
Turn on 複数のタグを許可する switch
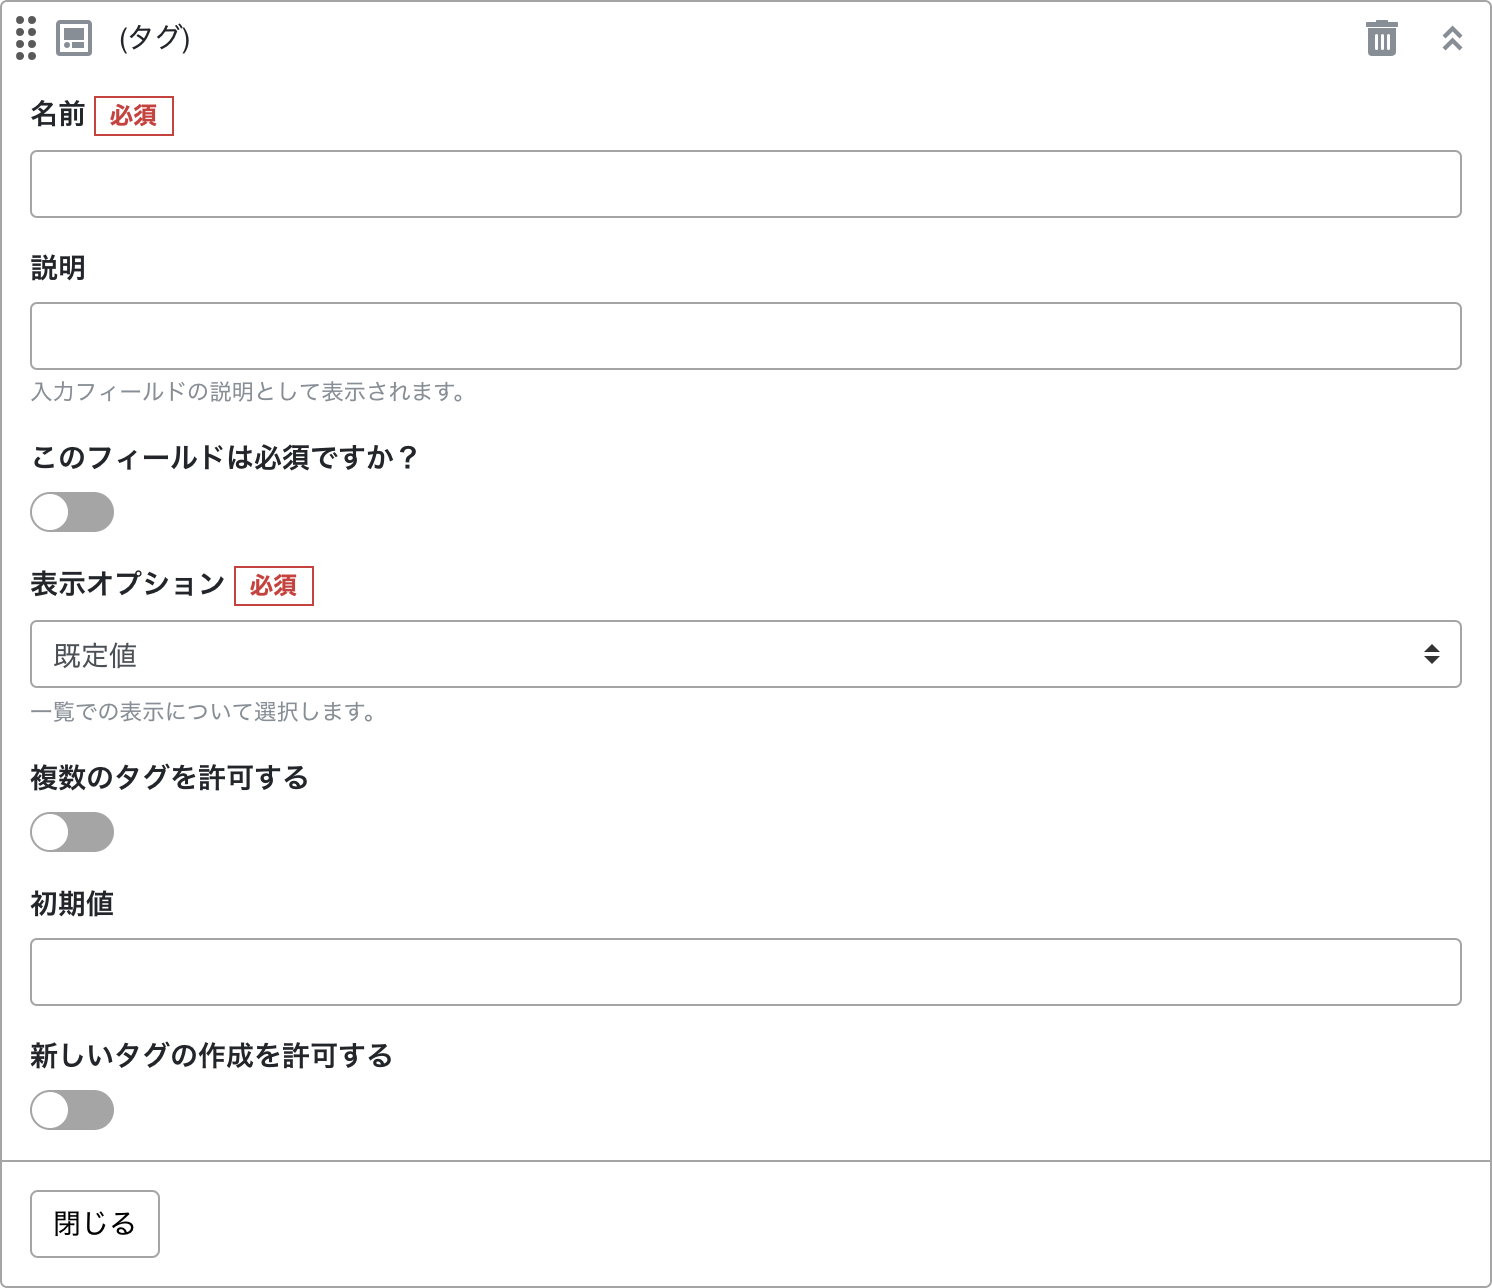tap(72, 832)
